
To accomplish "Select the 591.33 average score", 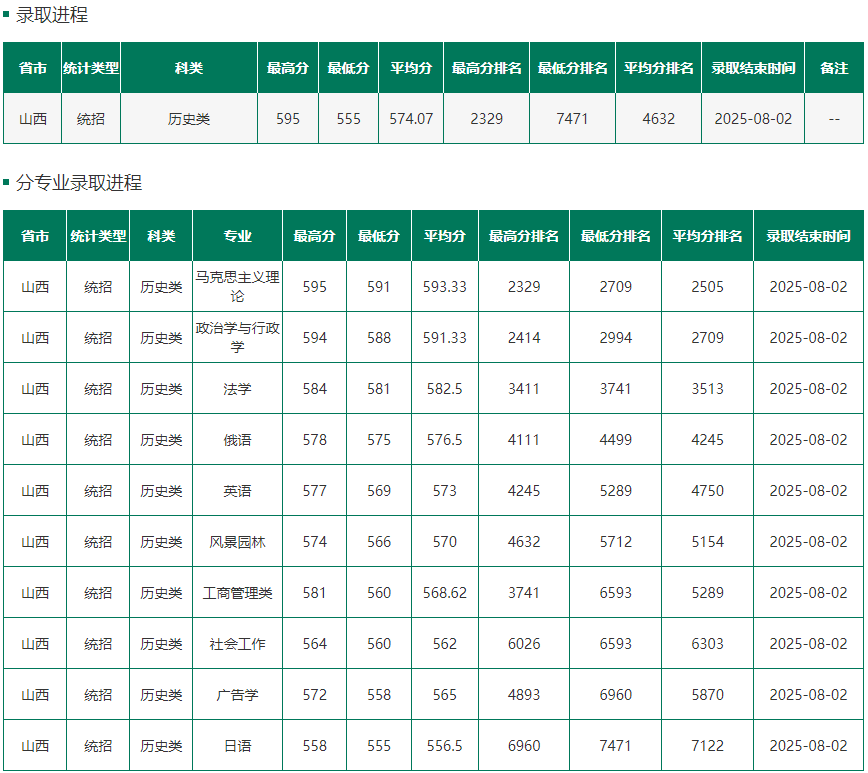I will tap(445, 338).
